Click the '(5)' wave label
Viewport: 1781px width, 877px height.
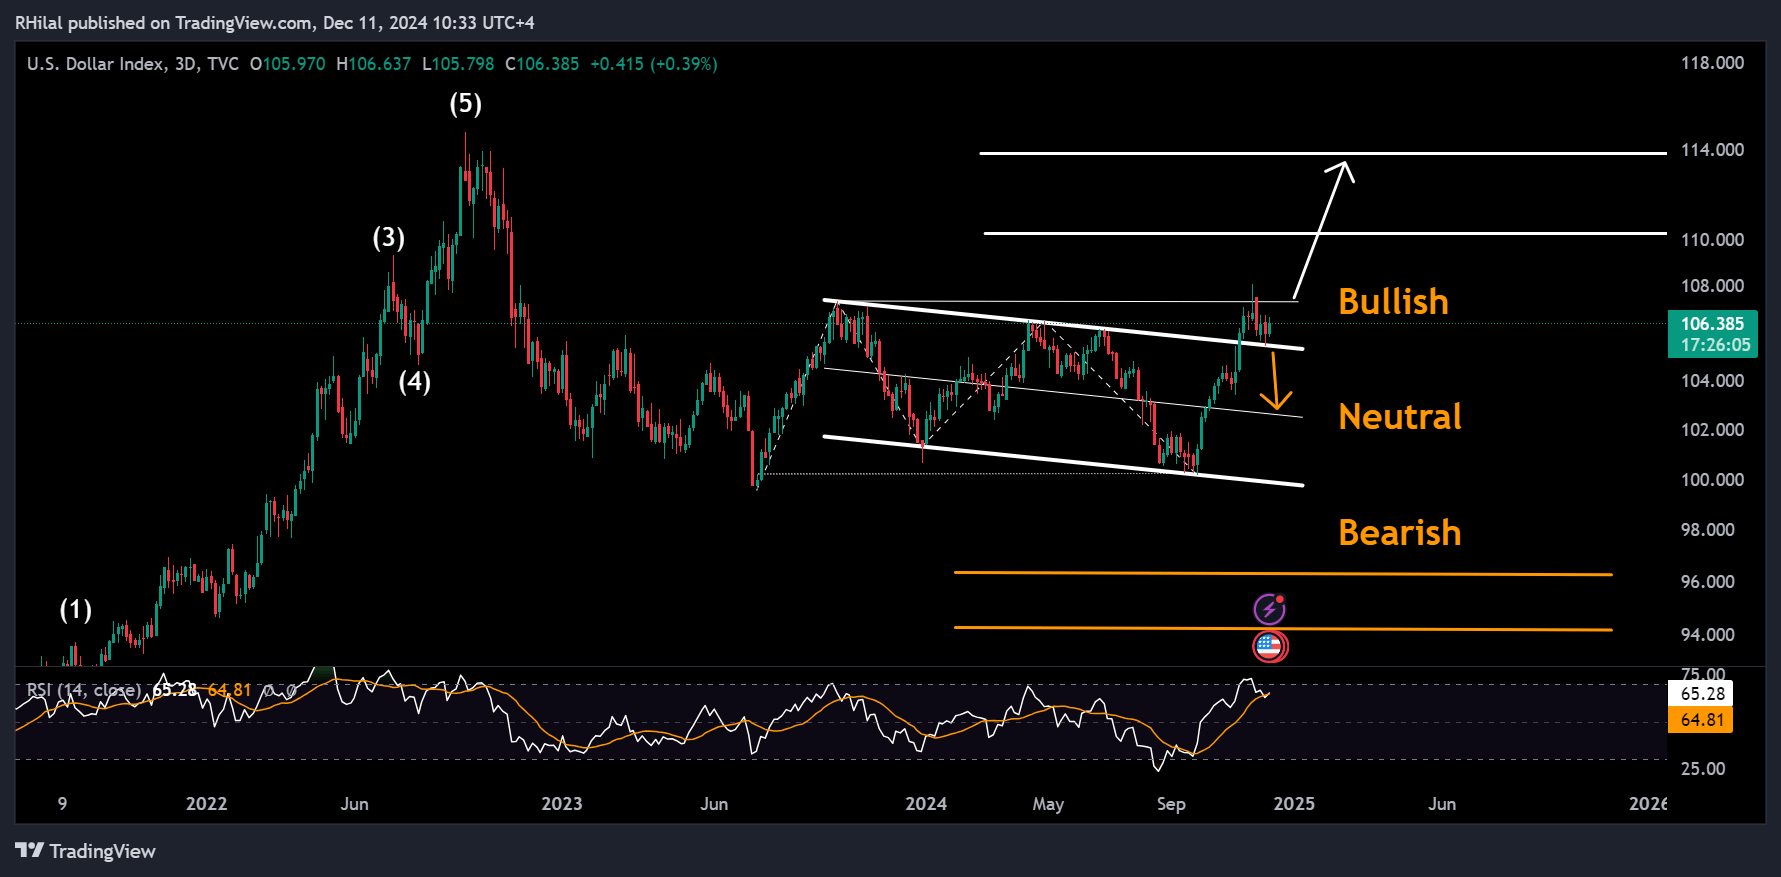coord(465,104)
